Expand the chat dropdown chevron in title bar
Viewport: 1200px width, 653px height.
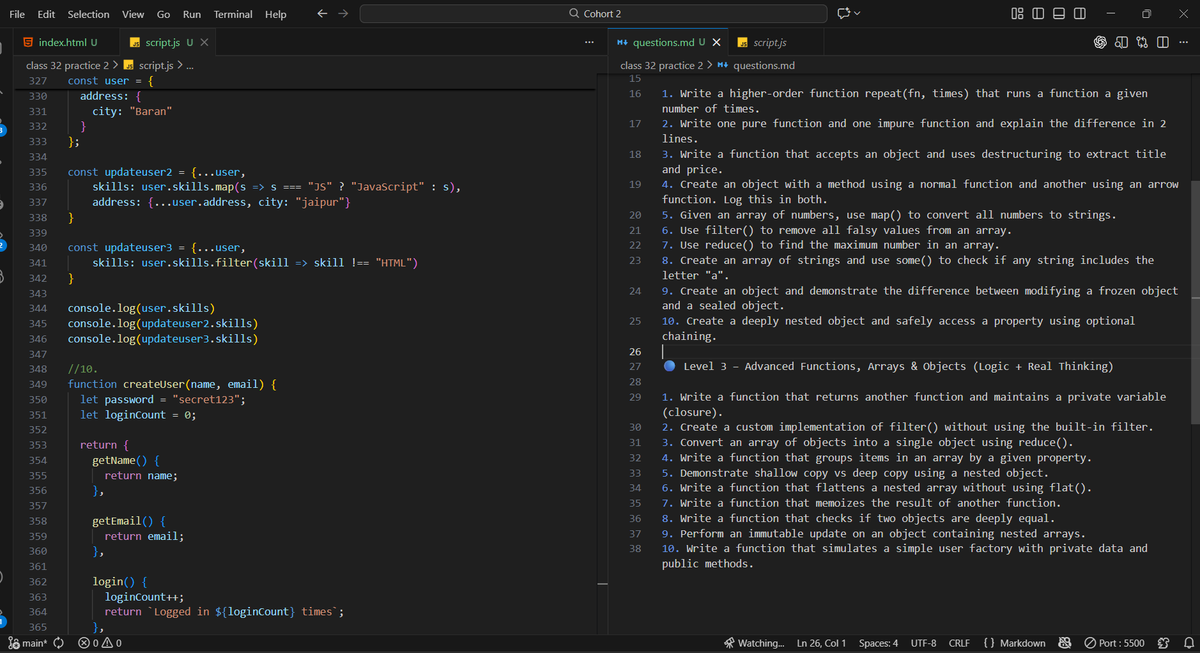858,14
